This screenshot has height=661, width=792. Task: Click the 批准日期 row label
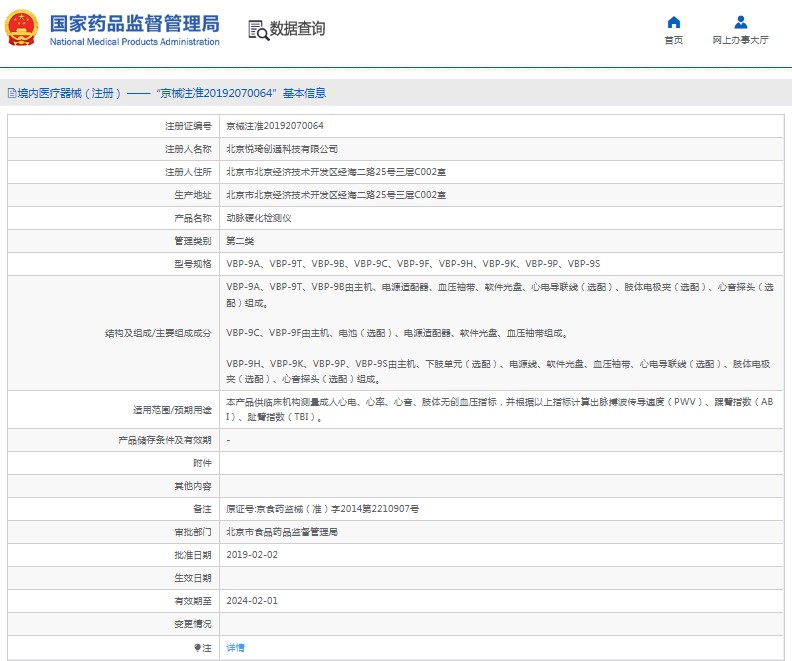192,555
